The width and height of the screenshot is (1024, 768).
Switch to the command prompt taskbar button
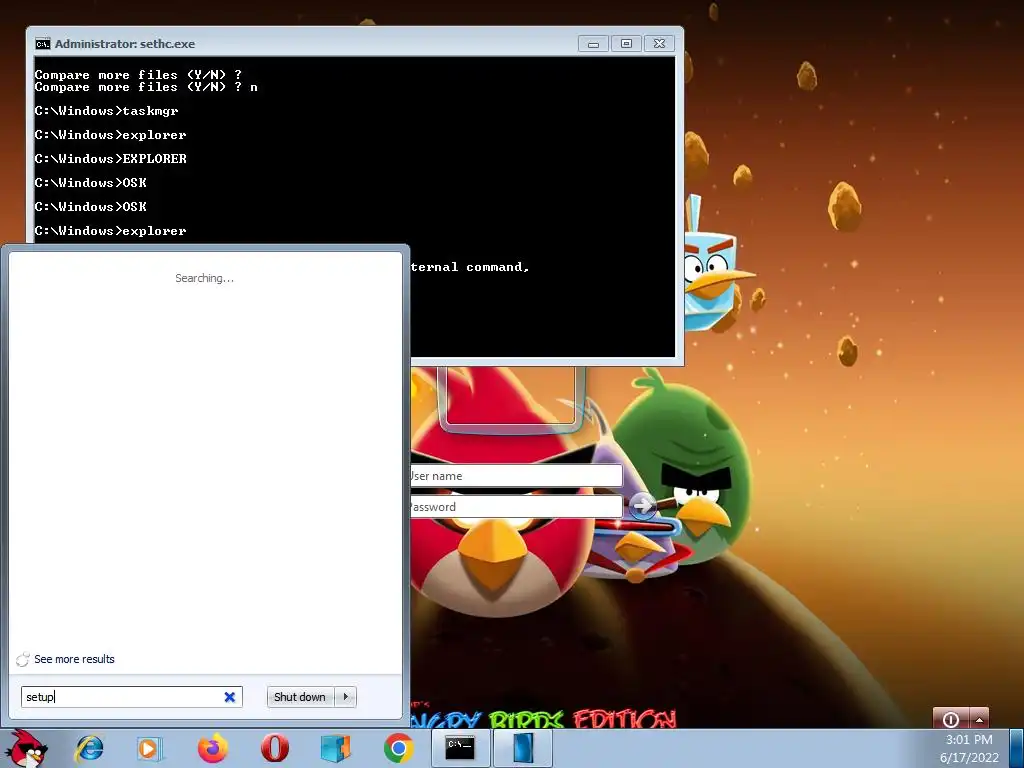tap(460, 748)
